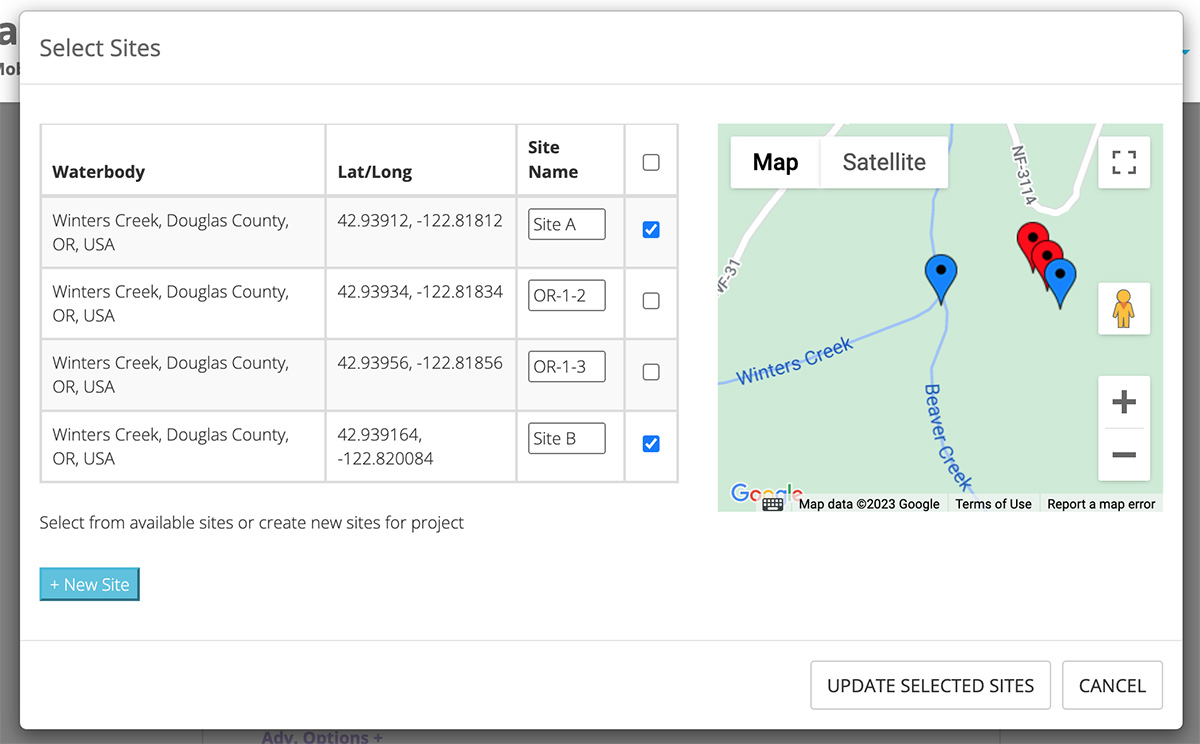Uncheck the Site A checkbox
The width and height of the screenshot is (1200, 744).
[651, 230]
